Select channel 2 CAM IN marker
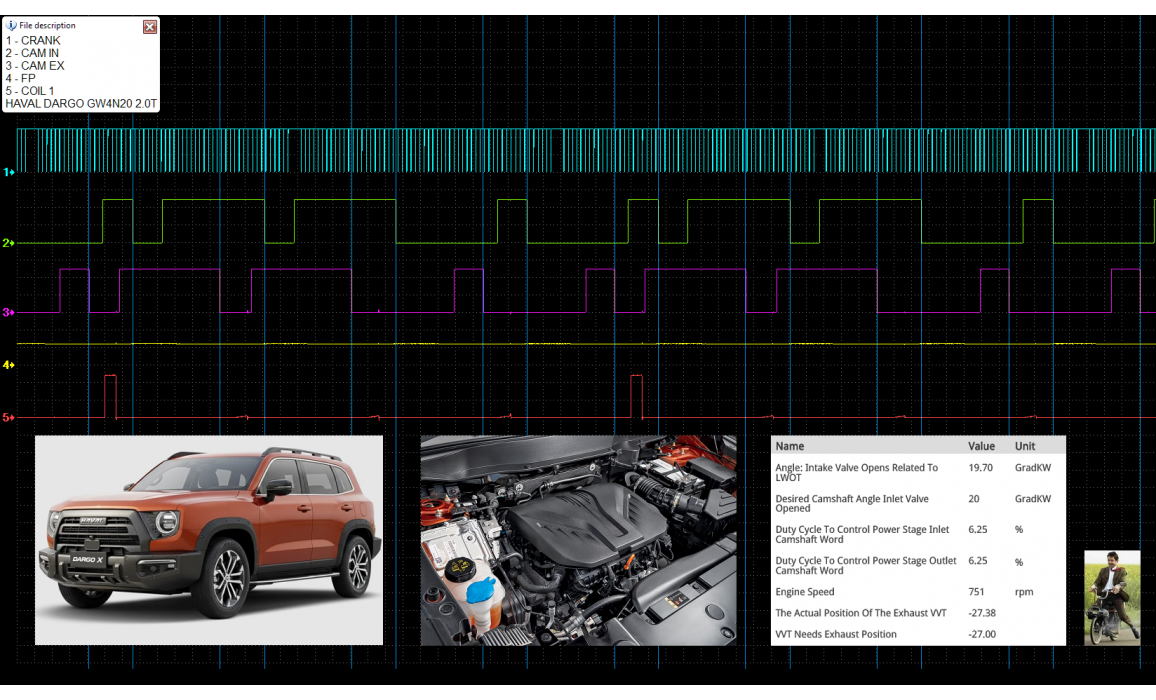Screen dimensions: 1156x700 [7, 243]
